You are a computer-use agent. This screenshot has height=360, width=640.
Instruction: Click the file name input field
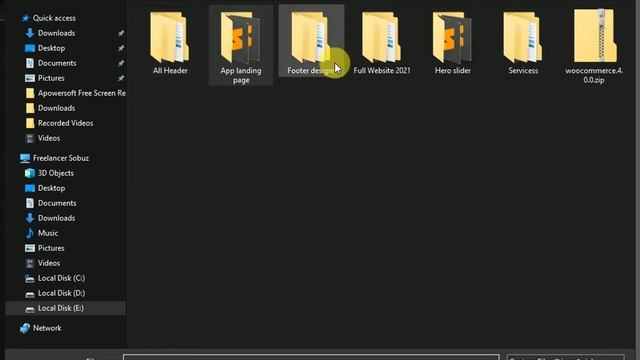click(311, 357)
